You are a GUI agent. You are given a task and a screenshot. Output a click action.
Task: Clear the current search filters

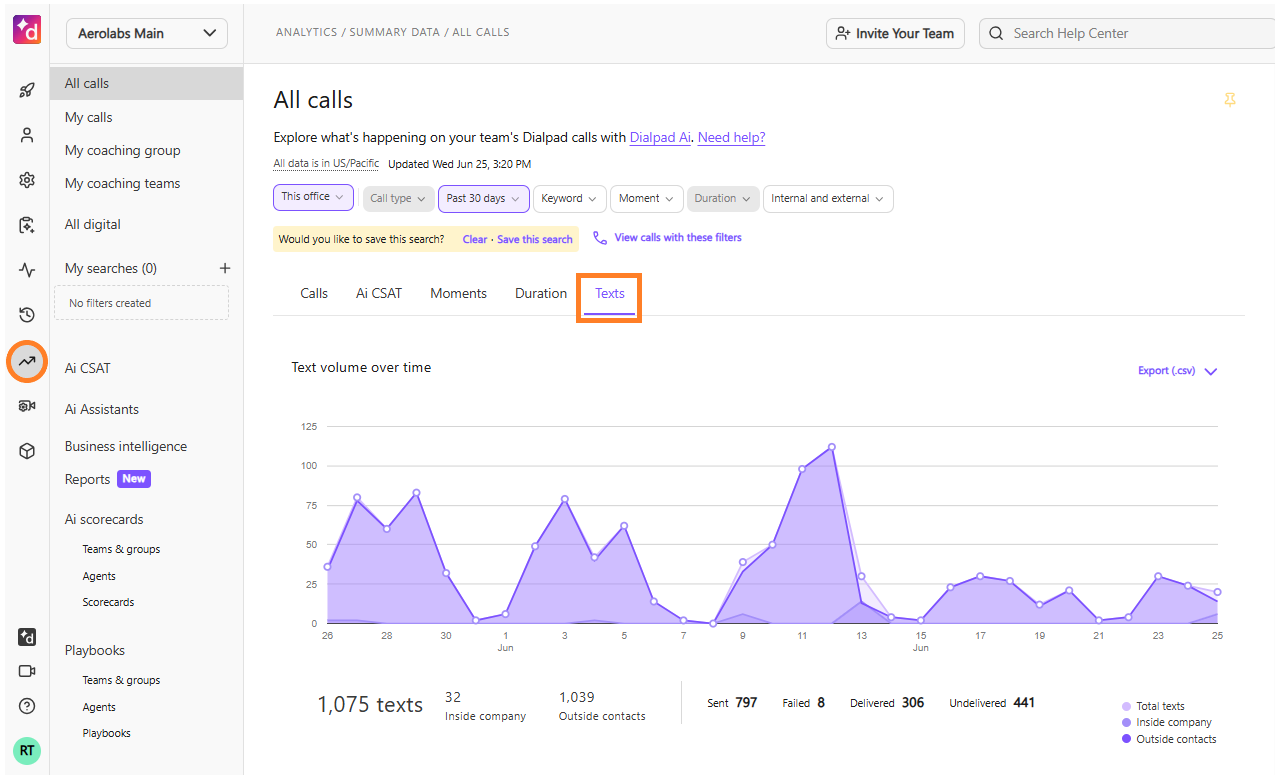point(475,239)
